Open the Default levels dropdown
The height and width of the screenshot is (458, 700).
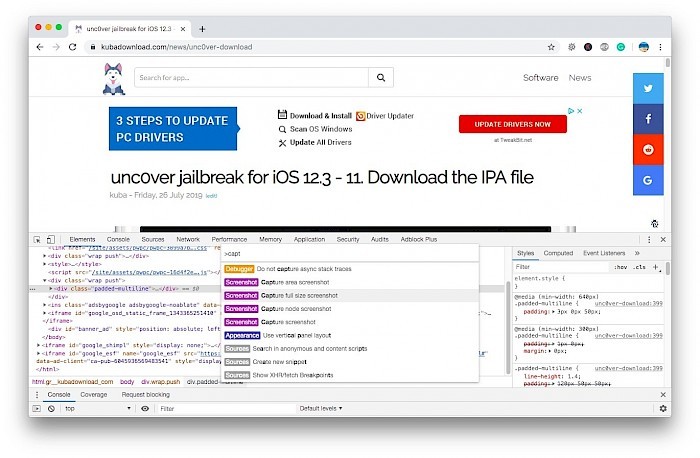tap(321, 408)
